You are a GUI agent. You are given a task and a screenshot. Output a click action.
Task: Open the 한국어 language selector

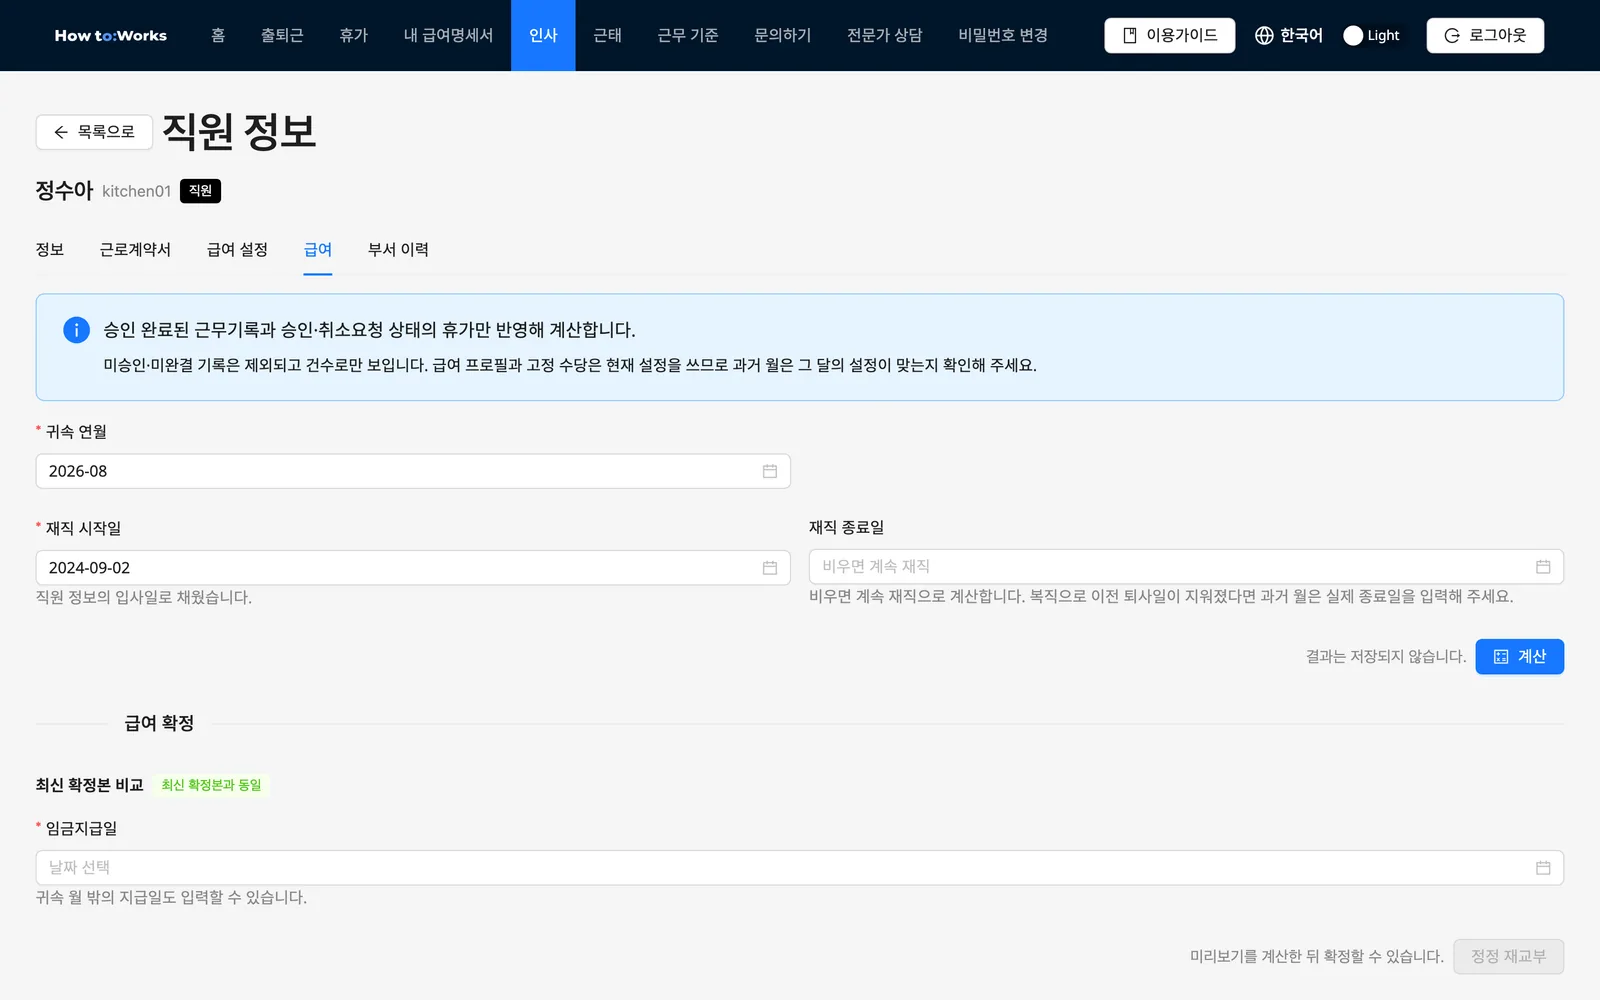pyautogui.click(x=1289, y=36)
